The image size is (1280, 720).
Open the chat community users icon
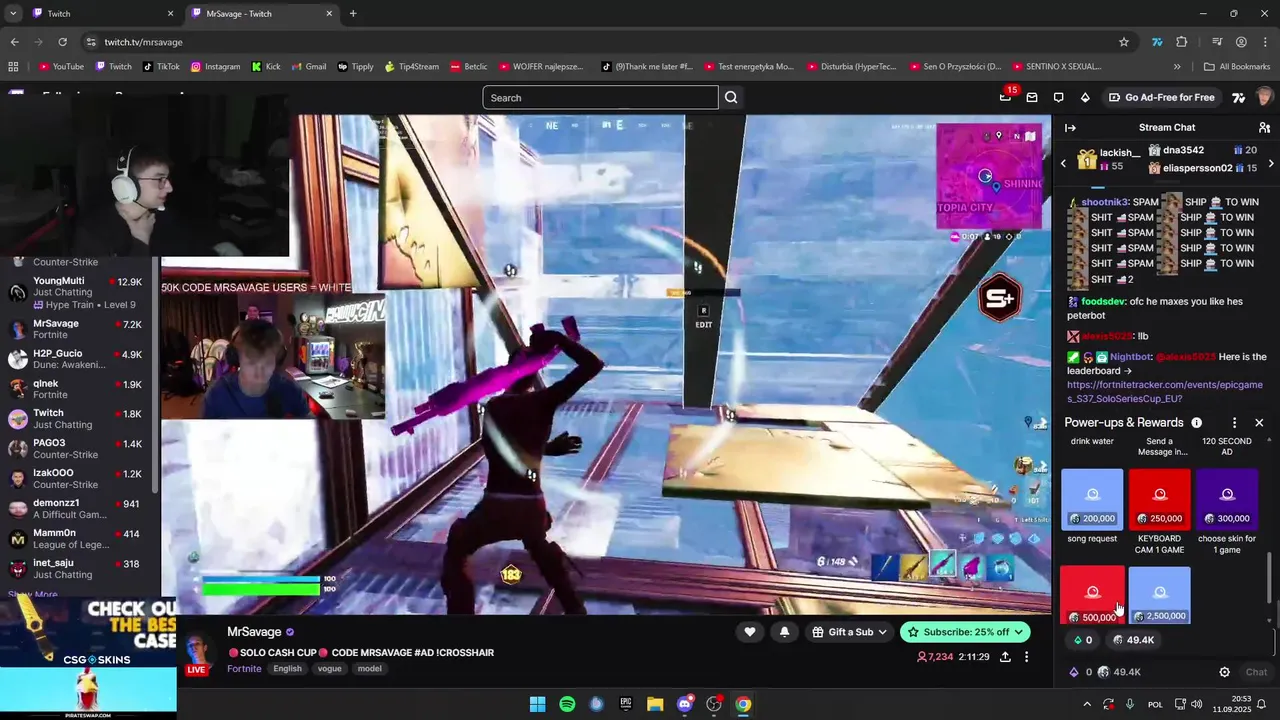1264,128
